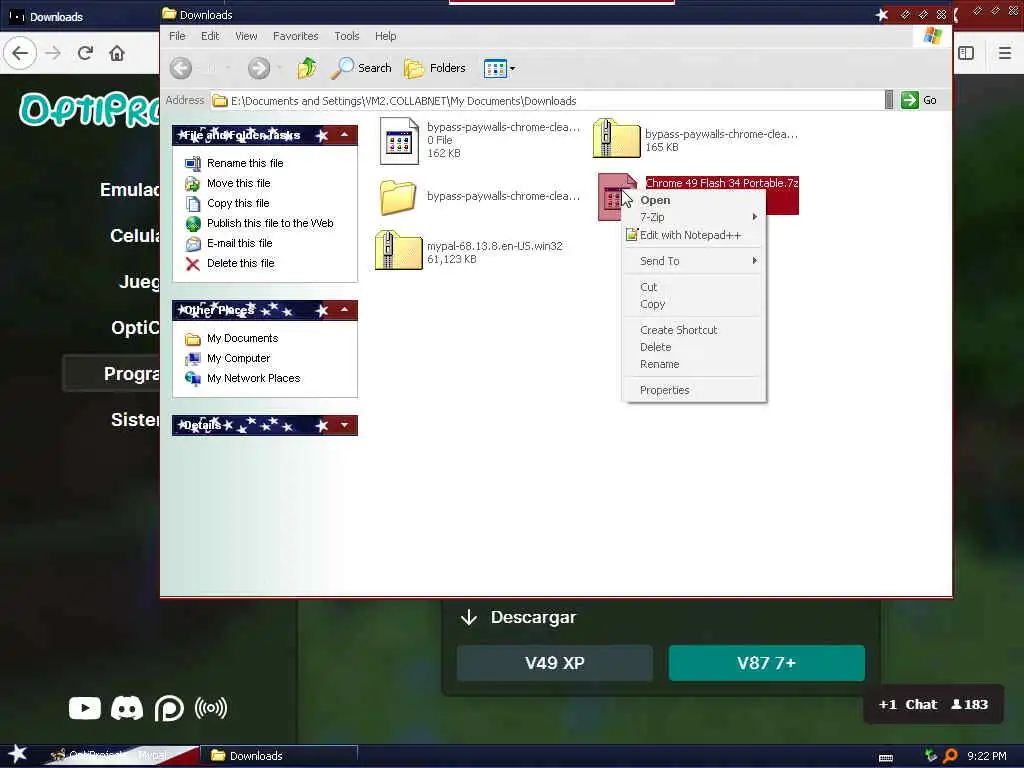Open the Favorites menu
1024x768 pixels.
point(295,36)
